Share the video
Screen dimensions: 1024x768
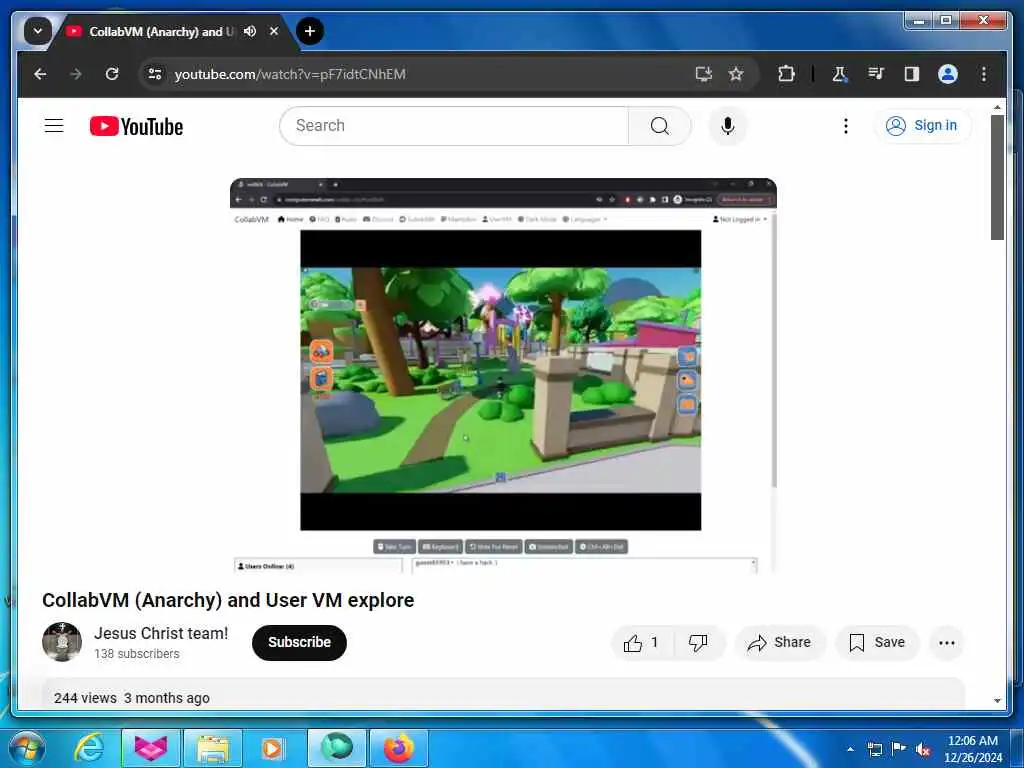(x=780, y=643)
